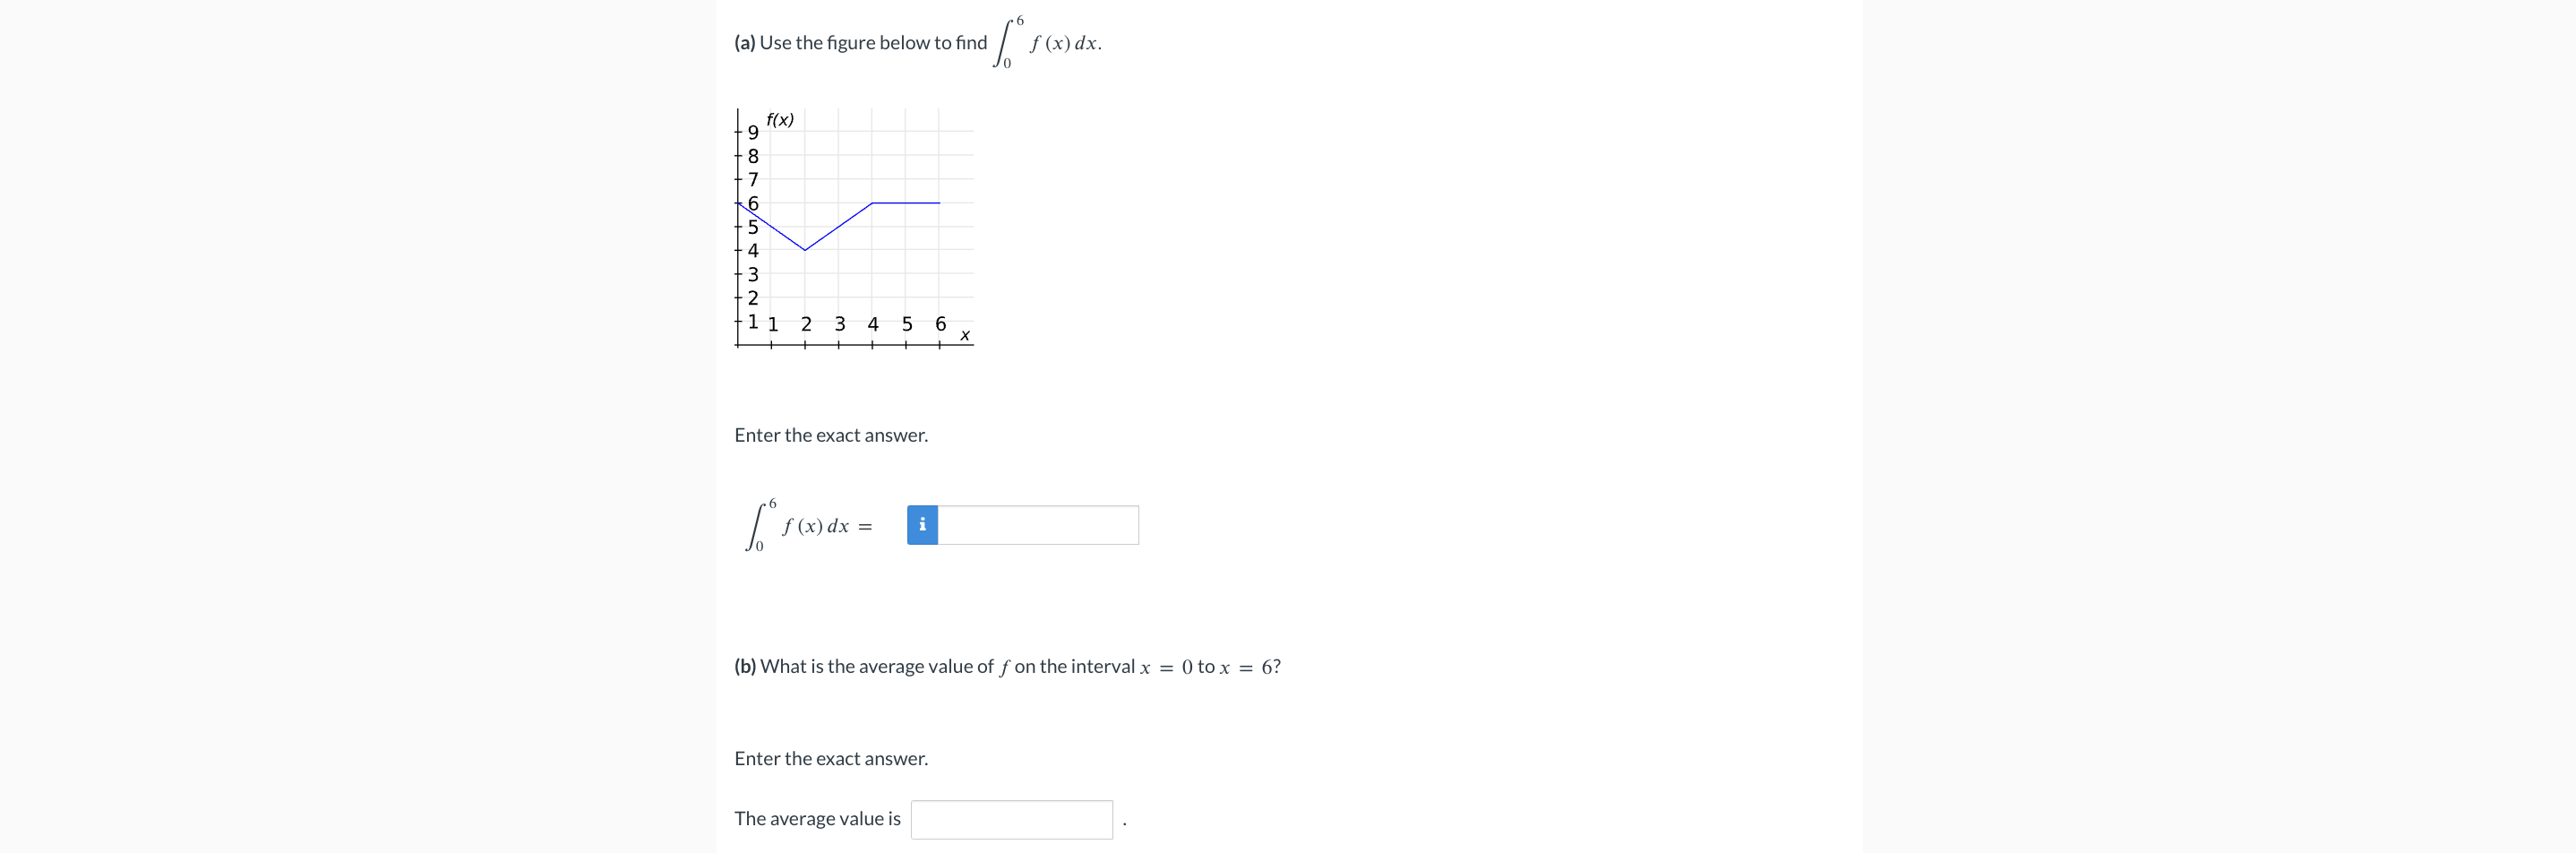The height and width of the screenshot is (853, 2576).
Task: Click the average value answer box
Action: pos(1011,818)
